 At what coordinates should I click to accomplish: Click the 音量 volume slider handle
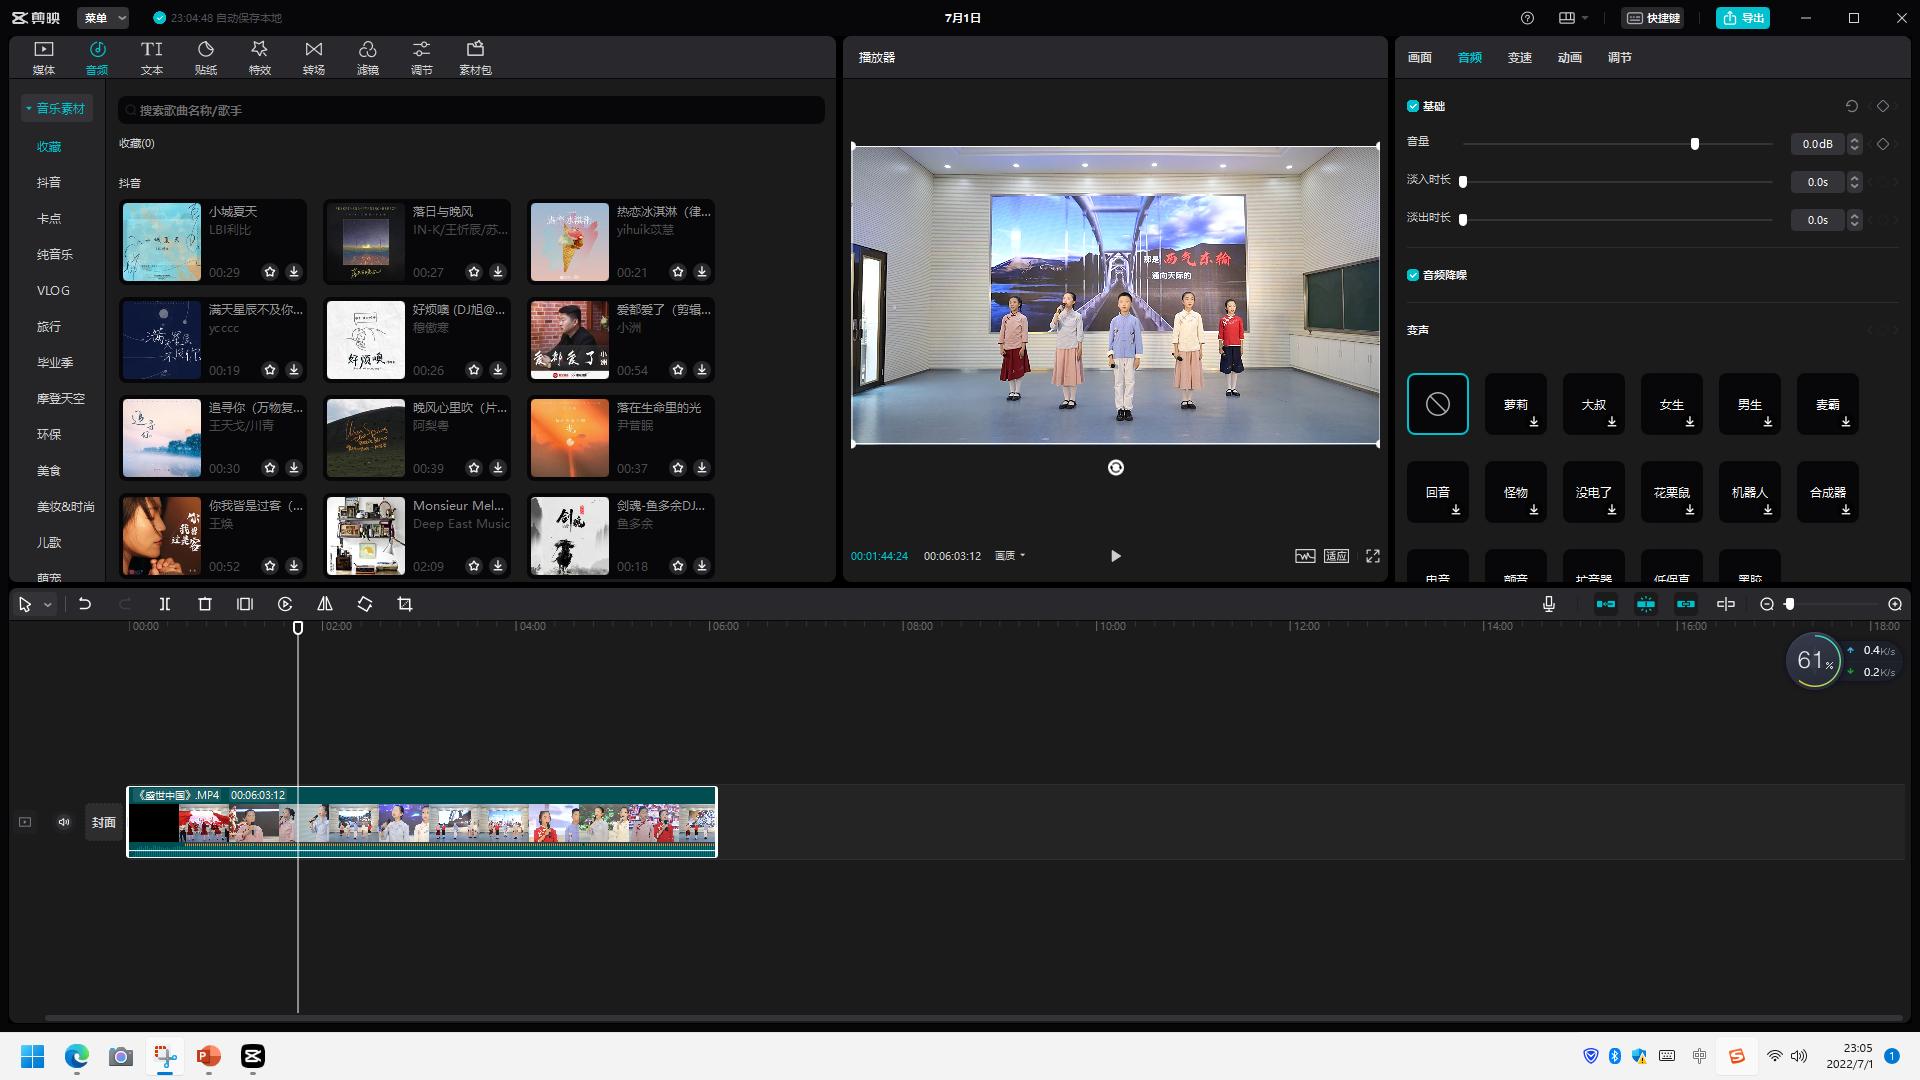click(x=1694, y=144)
